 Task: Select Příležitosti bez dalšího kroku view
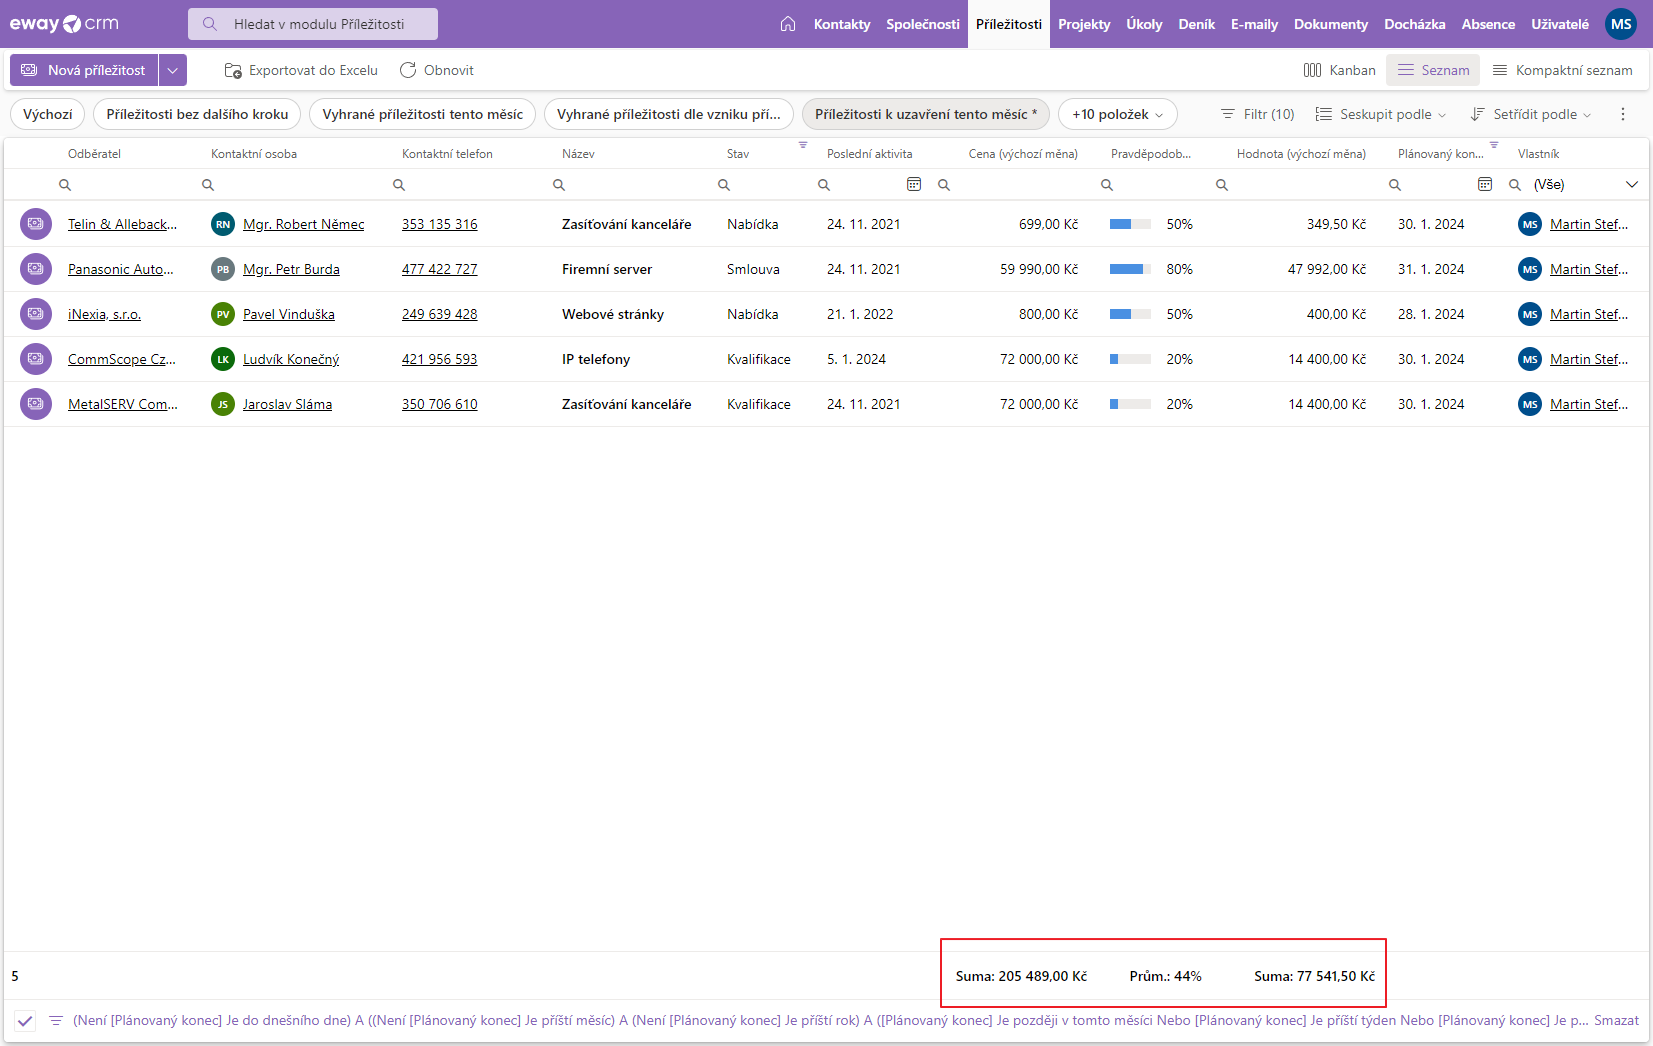197,114
